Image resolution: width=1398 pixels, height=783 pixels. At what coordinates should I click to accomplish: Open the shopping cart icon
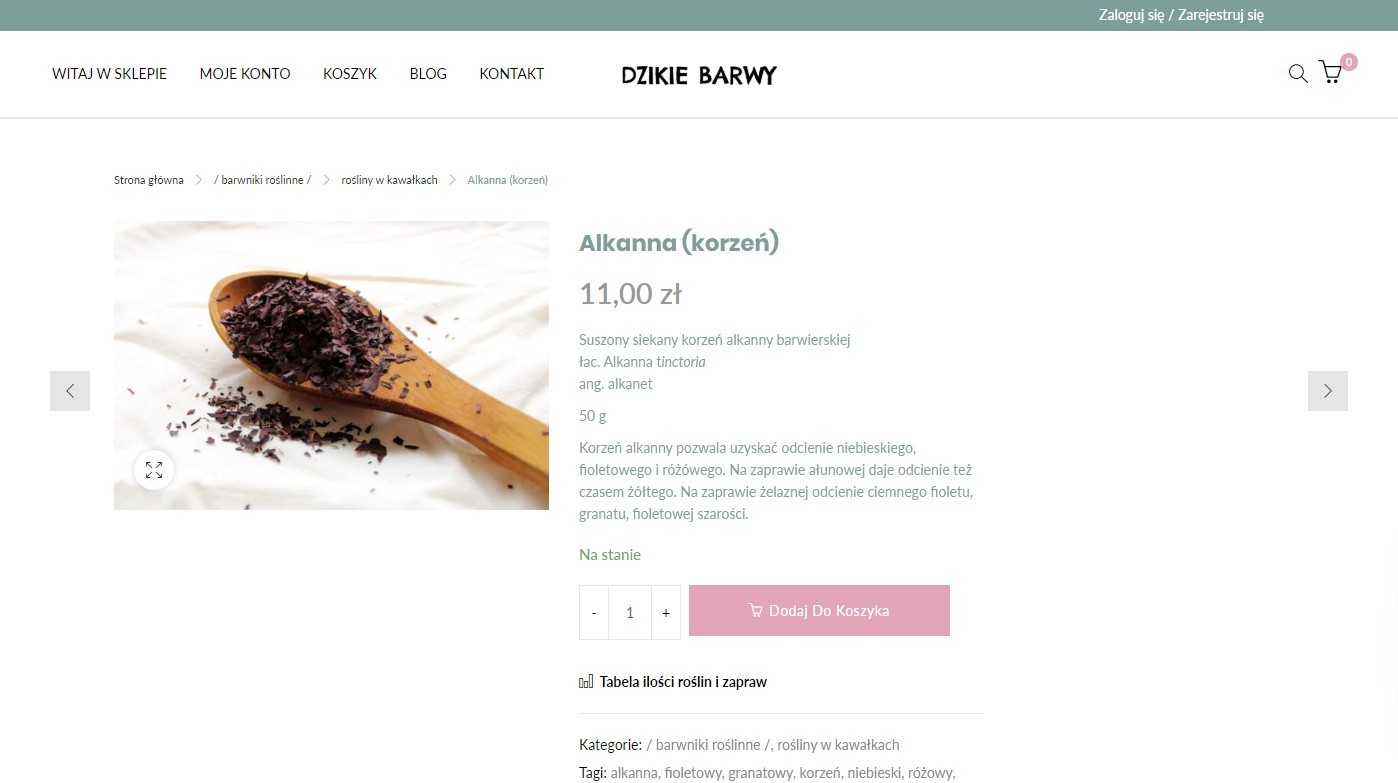(x=1330, y=72)
